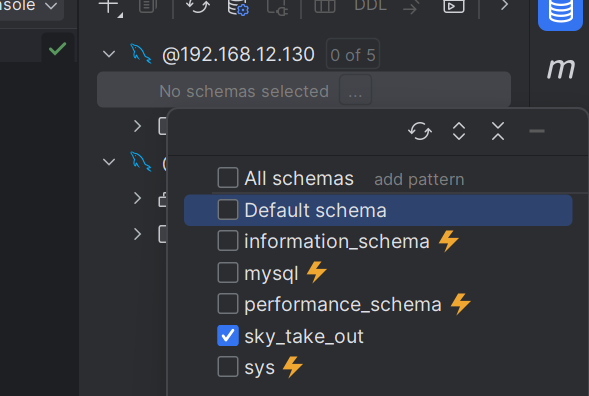589x396 pixels.
Task: Uncheck the sky_take_out checkbox
Action: tap(228, 336)
